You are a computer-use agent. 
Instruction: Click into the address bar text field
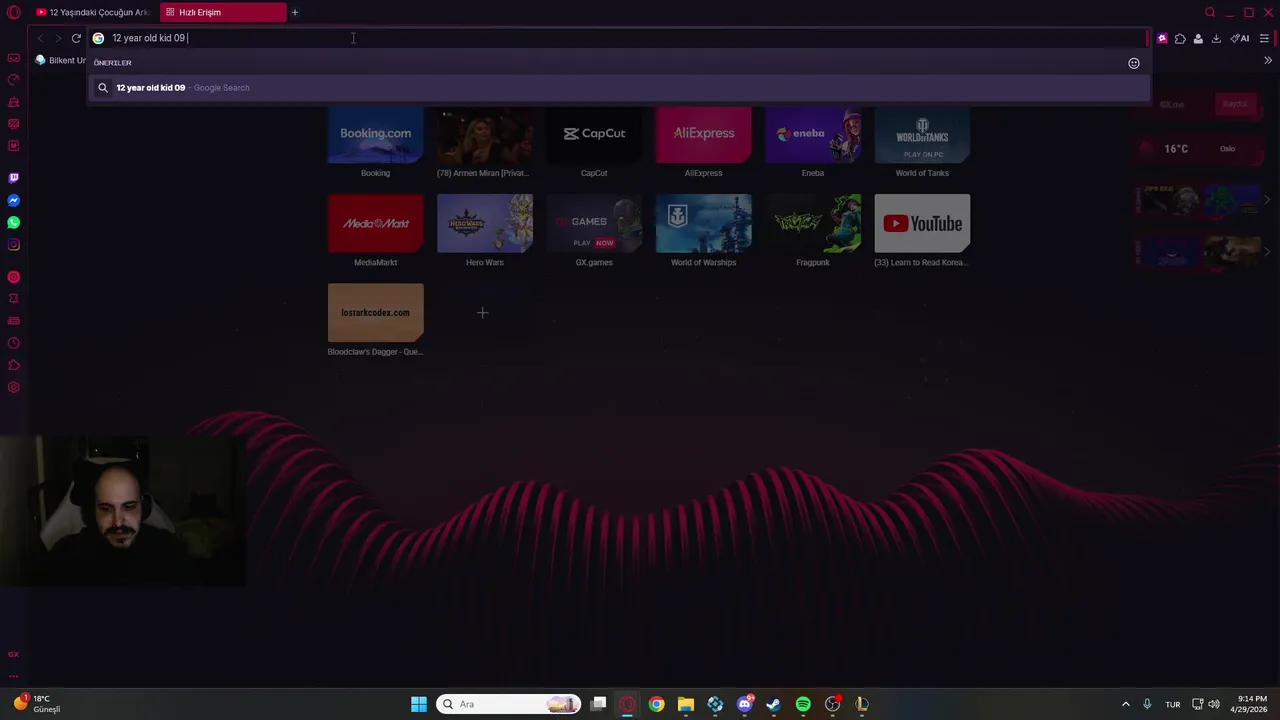click(620, 38)
